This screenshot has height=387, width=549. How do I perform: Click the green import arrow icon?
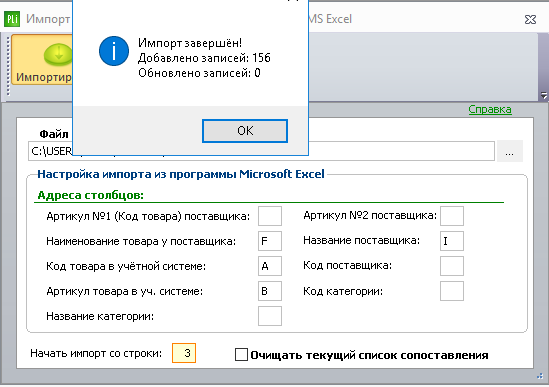point(58,55)
